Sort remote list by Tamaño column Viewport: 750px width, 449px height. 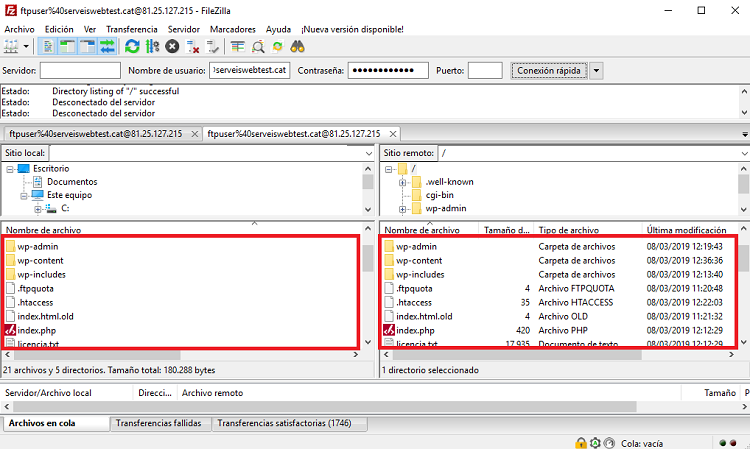coord(506,230)
